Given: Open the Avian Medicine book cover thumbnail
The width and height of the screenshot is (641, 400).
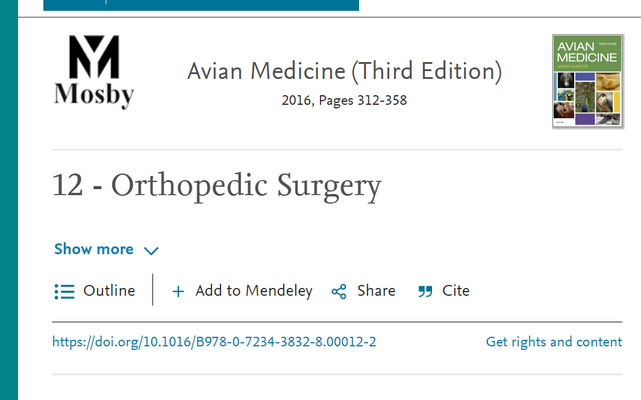Looking at the screenshot, I should point(587,81).
